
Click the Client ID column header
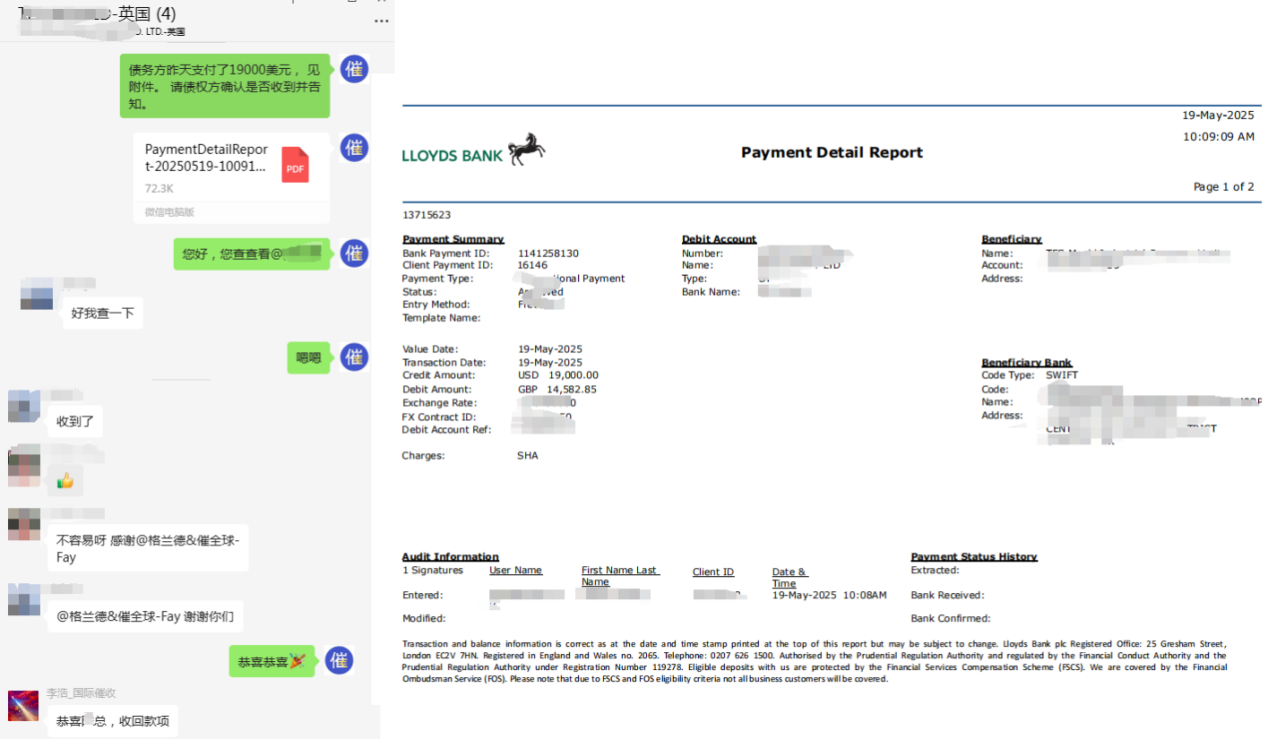713,572
